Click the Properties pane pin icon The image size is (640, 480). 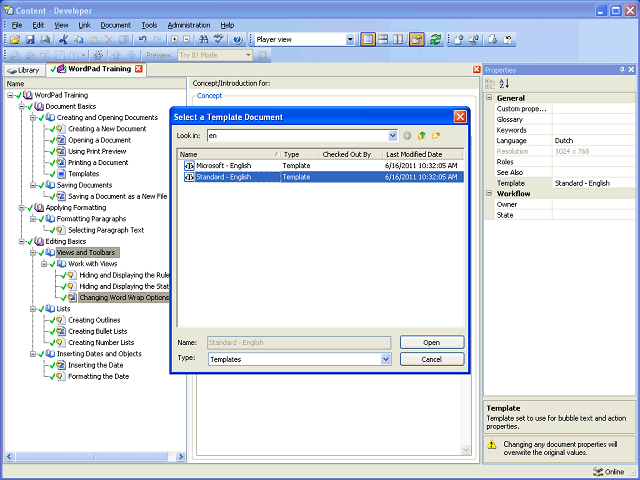(622, 70)
